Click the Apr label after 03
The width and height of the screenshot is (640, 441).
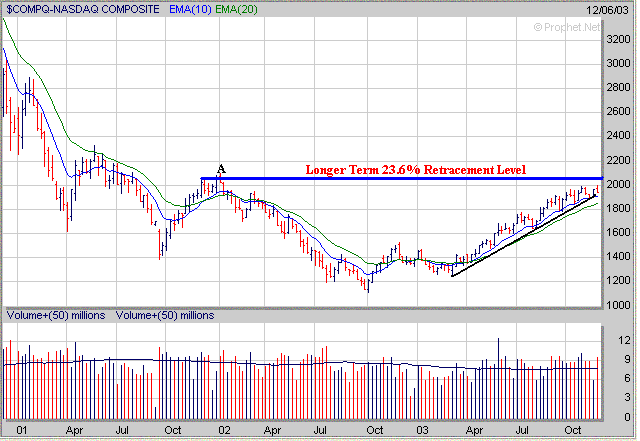pos(474,430)
